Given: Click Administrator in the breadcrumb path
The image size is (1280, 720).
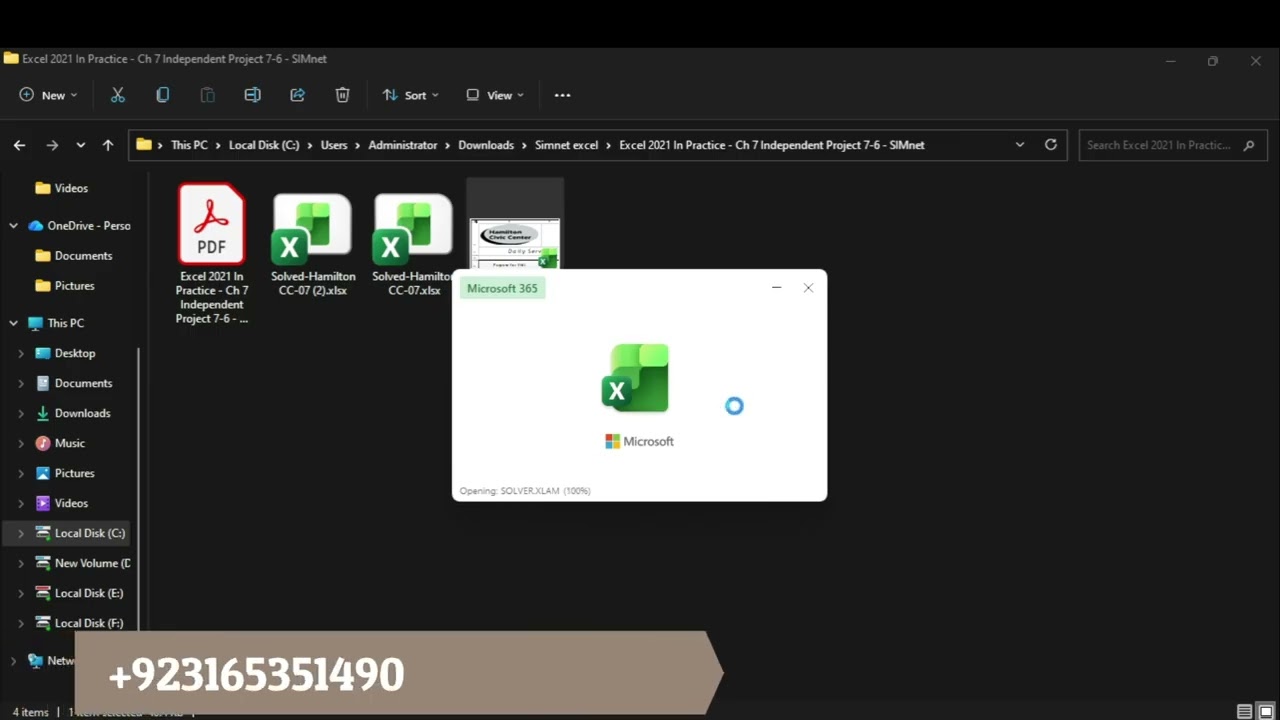Looking at the screenshot, I should 403,145.
